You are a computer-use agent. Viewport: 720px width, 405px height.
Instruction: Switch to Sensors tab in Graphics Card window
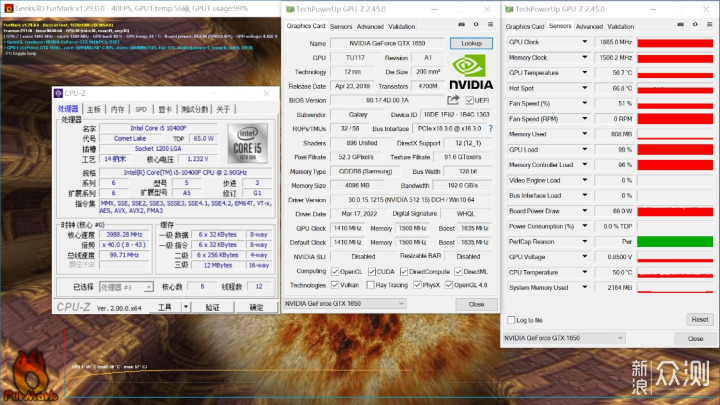point(341,27)
